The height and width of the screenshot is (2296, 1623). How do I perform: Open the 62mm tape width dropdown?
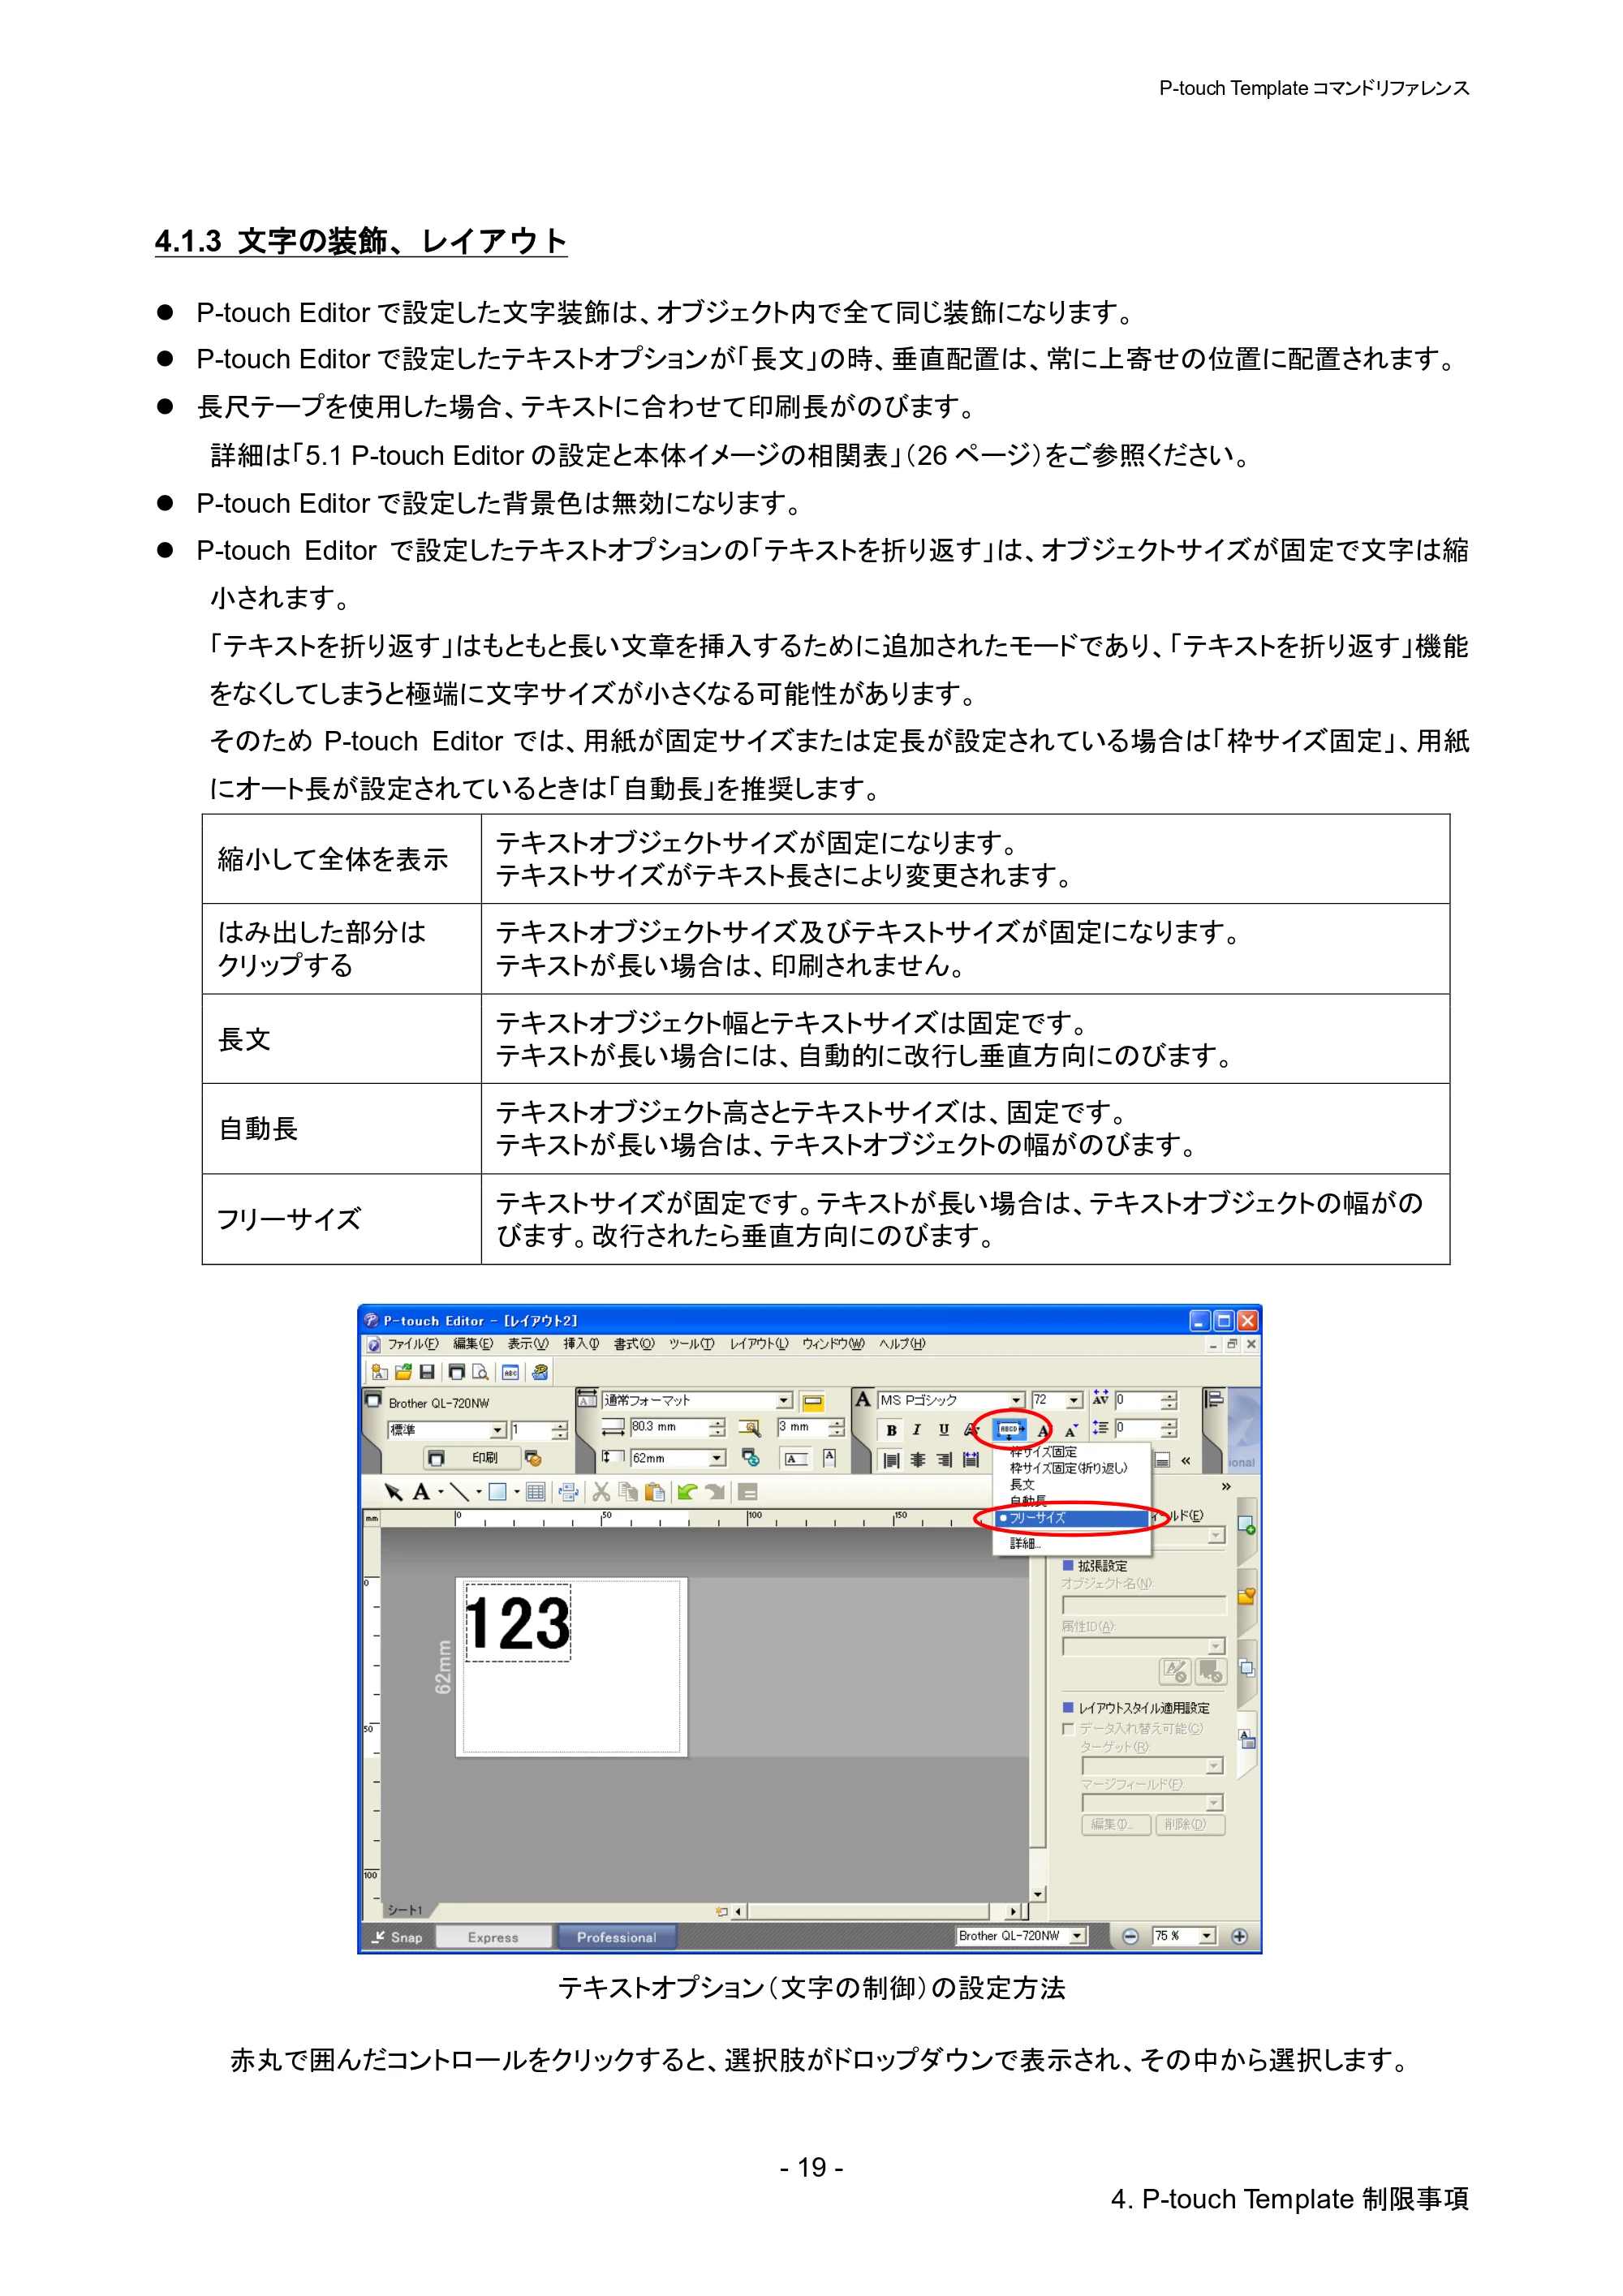(717, 1458)
